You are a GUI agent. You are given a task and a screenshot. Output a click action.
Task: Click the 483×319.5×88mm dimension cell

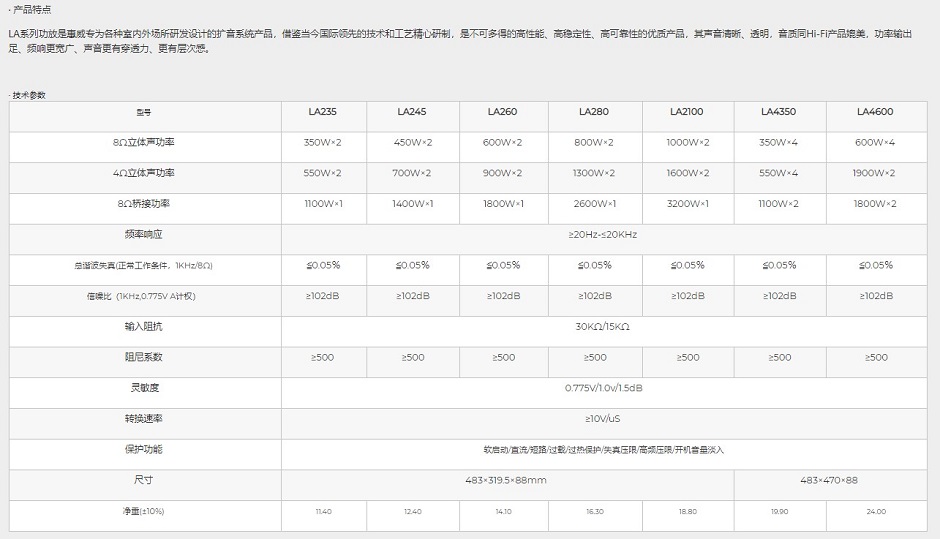(509, 480)
